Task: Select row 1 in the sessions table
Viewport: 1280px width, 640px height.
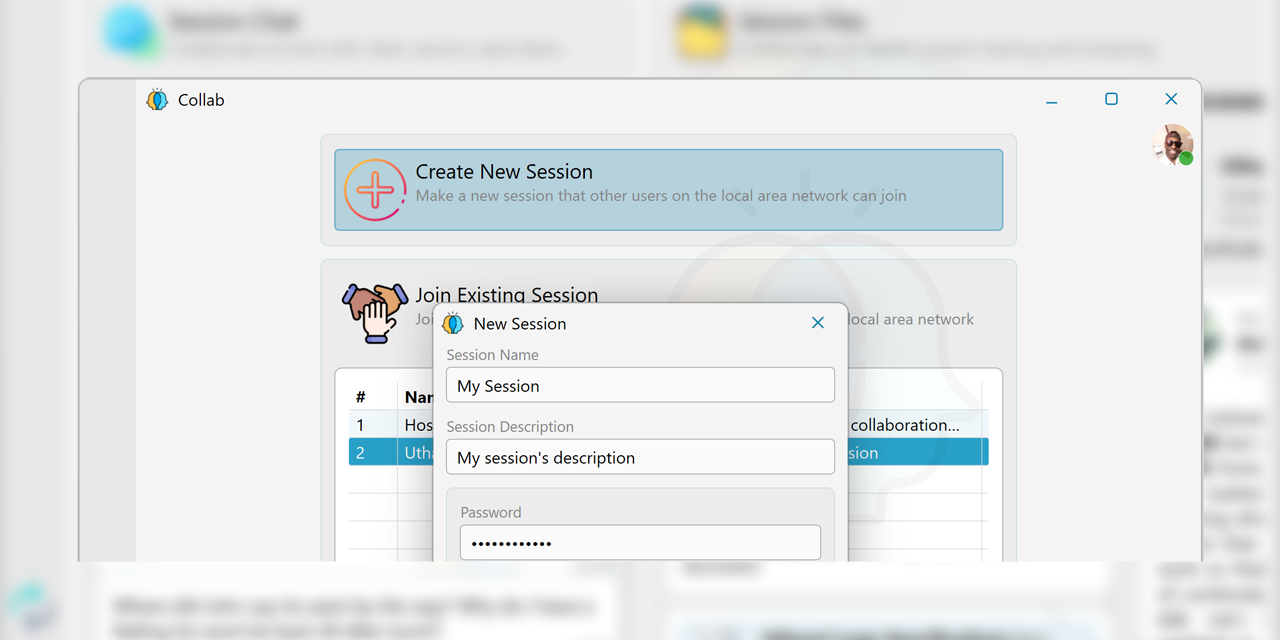Action: pos(390,425)
